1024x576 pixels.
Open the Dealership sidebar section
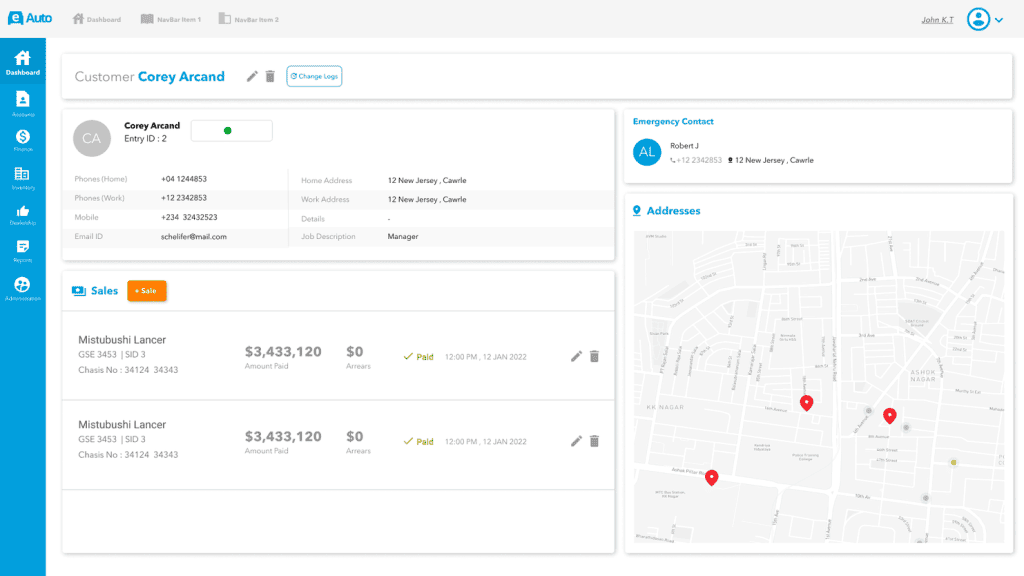(x=23, y=216)
